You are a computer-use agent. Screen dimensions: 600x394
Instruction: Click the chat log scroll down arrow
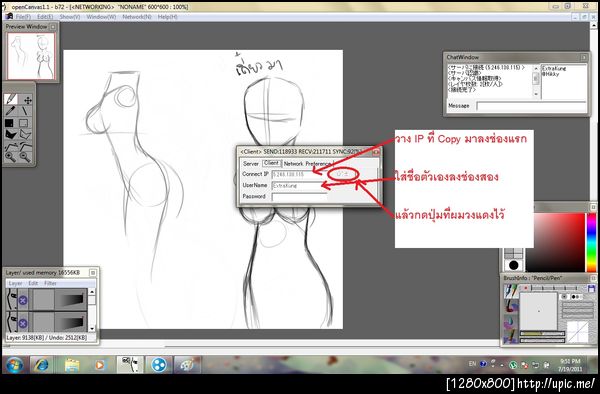click(536, 94)
